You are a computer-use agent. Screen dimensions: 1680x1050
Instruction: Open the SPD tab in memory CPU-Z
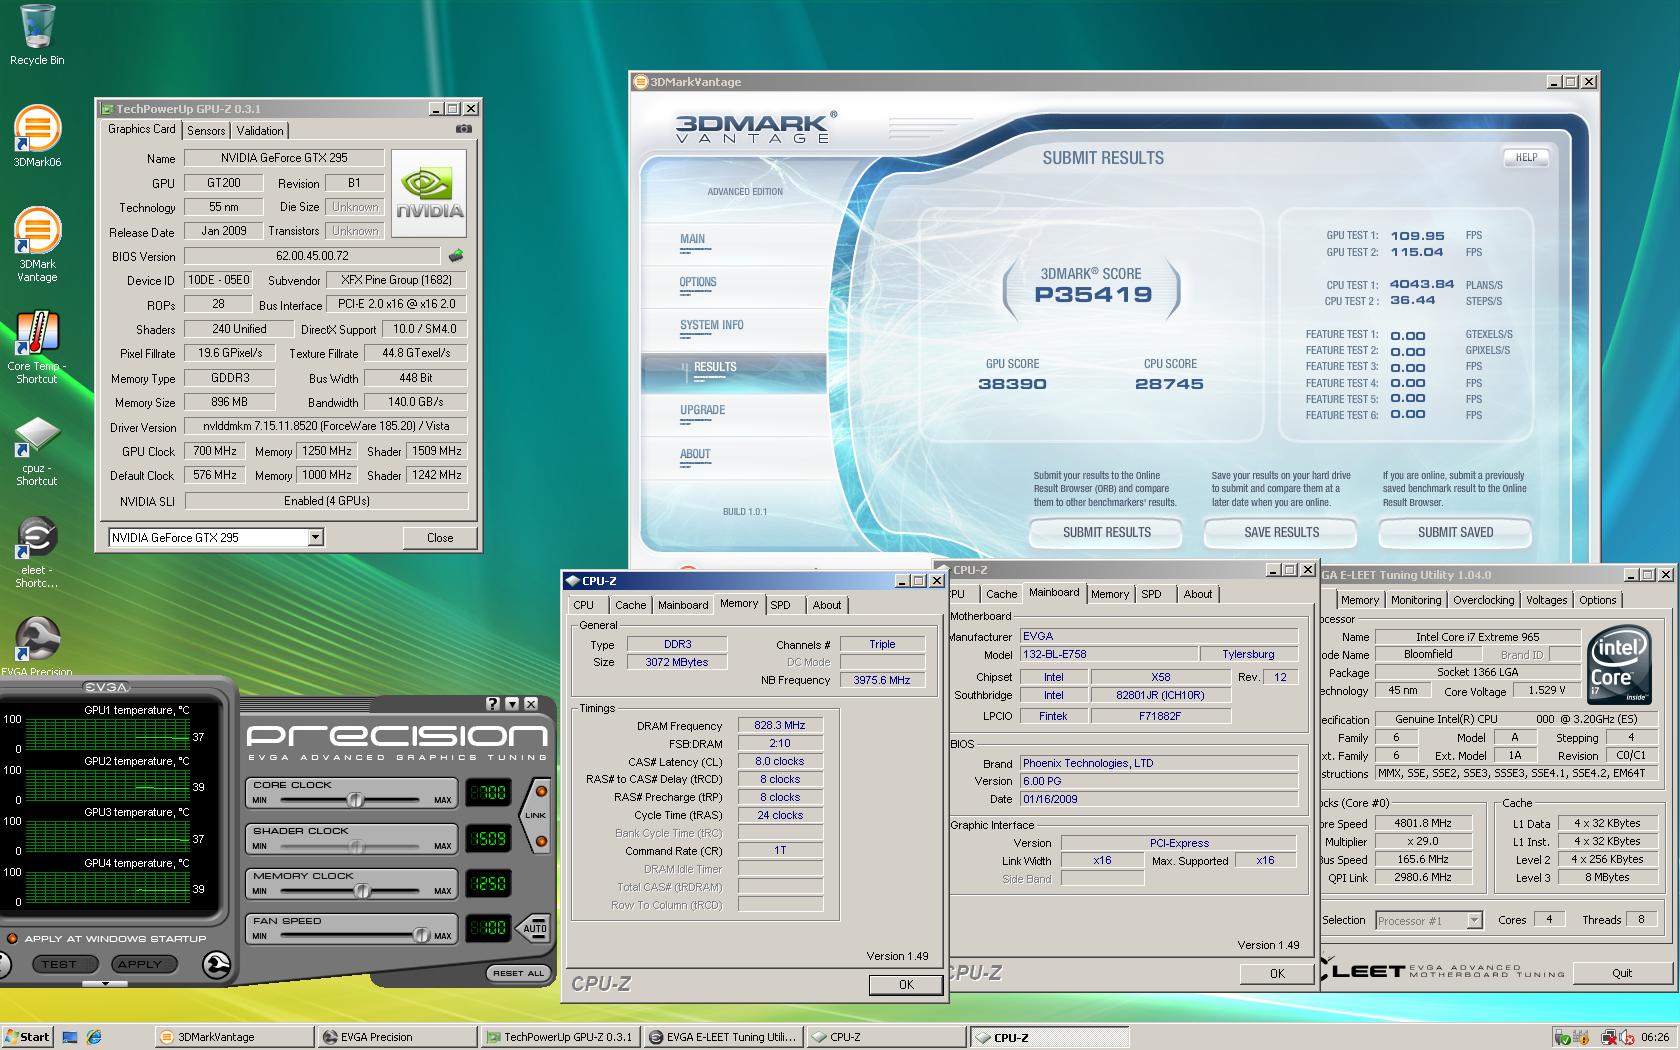coord(781,605)
